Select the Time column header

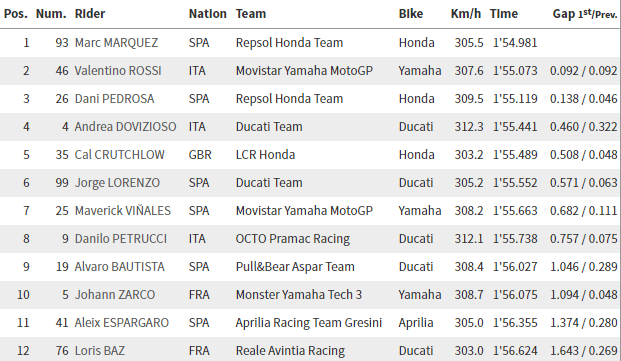503,14
